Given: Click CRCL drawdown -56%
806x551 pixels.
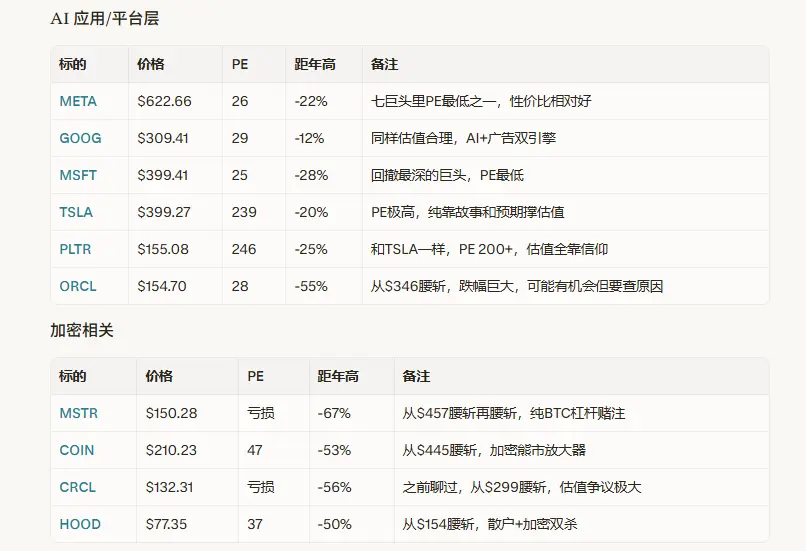Looking at the screenshot, I should coord(334,487).
